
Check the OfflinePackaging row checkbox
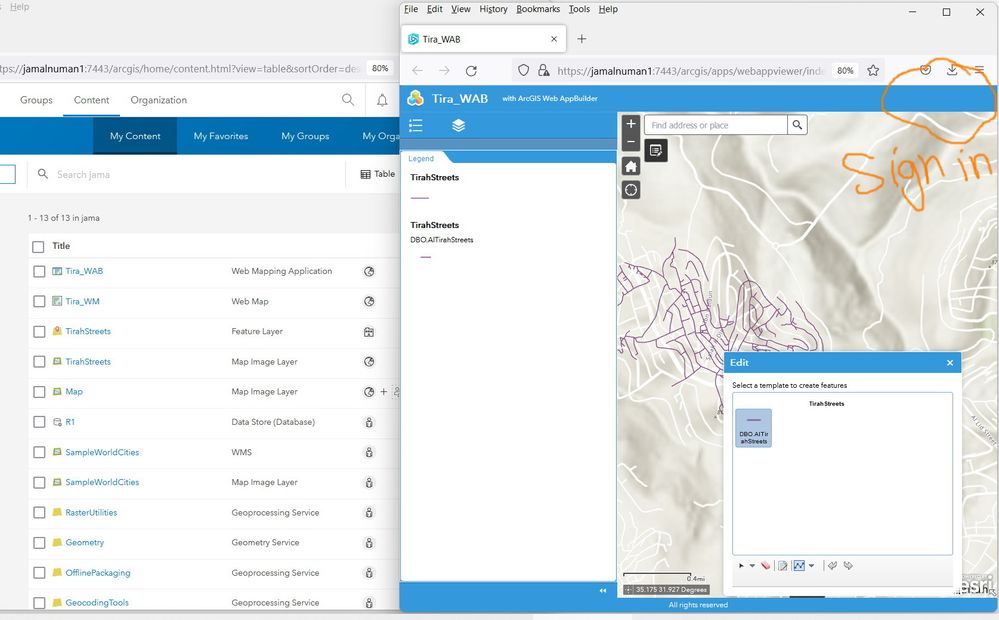coord(39,573)
